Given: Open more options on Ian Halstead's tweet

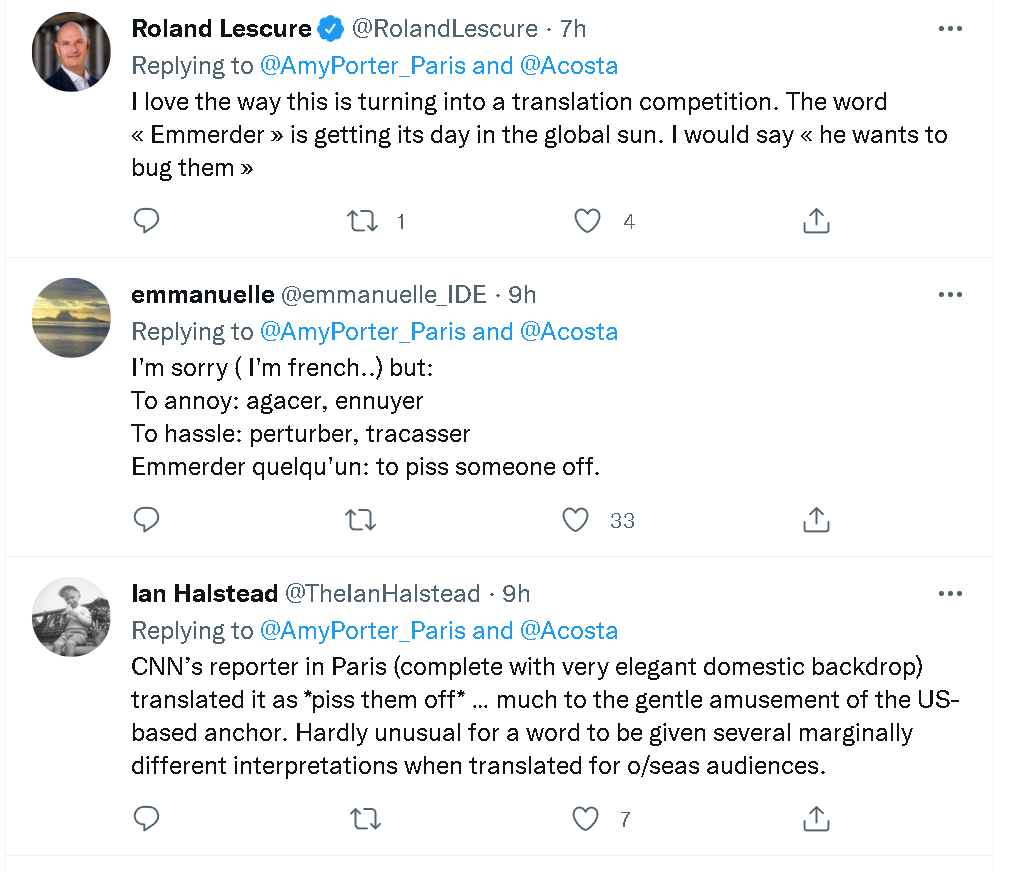Looking at the screenshot, I should point(949,593).
